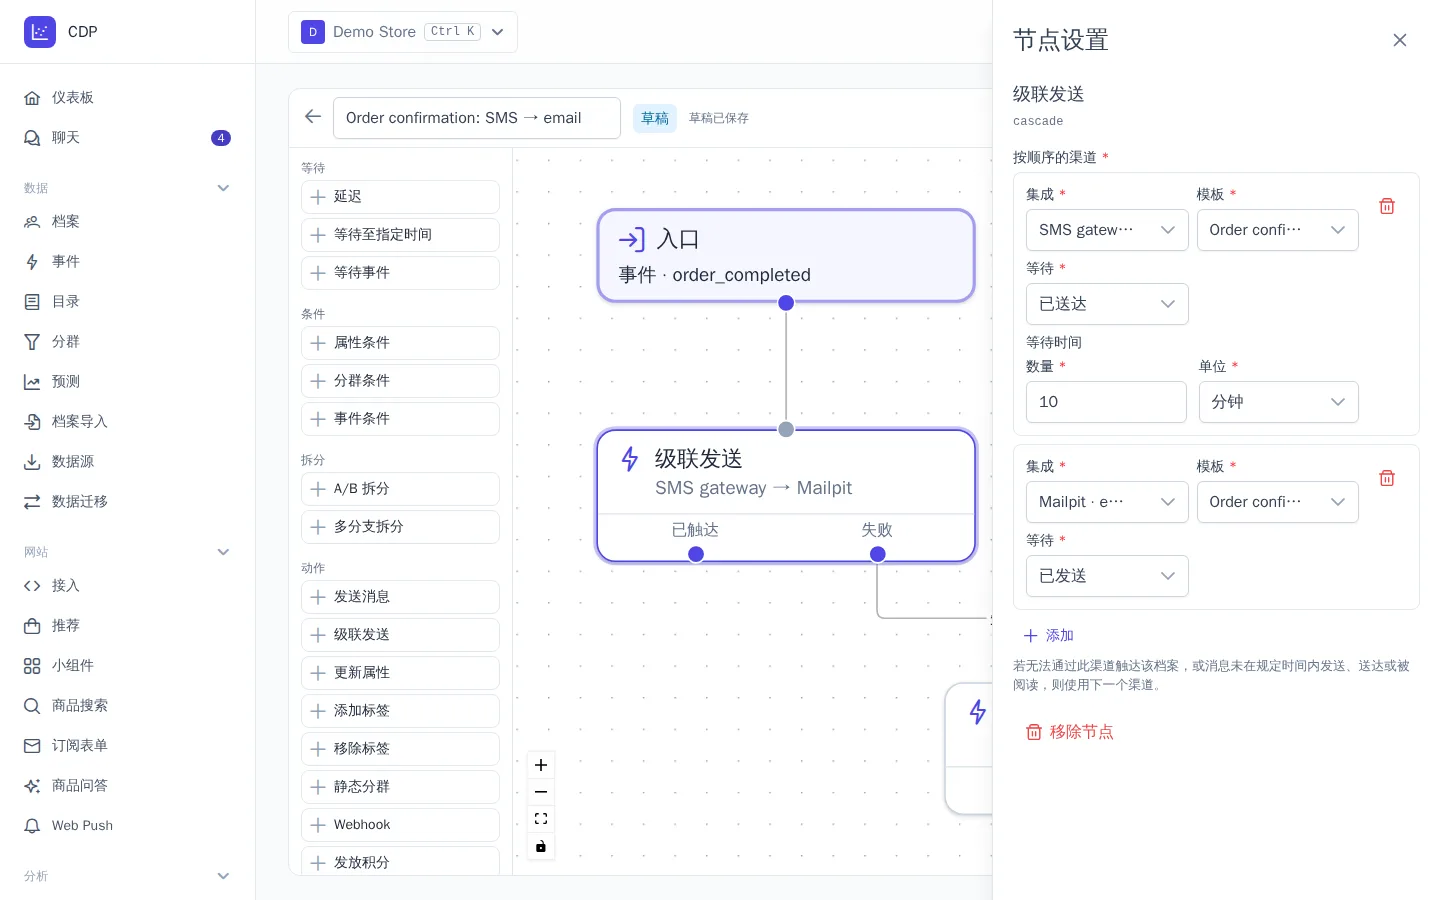Viewport: 1440px width, 900px height.
Task: Click the 目录 sidebar icon
Action: pyautogui.click(x=32, y=302)
